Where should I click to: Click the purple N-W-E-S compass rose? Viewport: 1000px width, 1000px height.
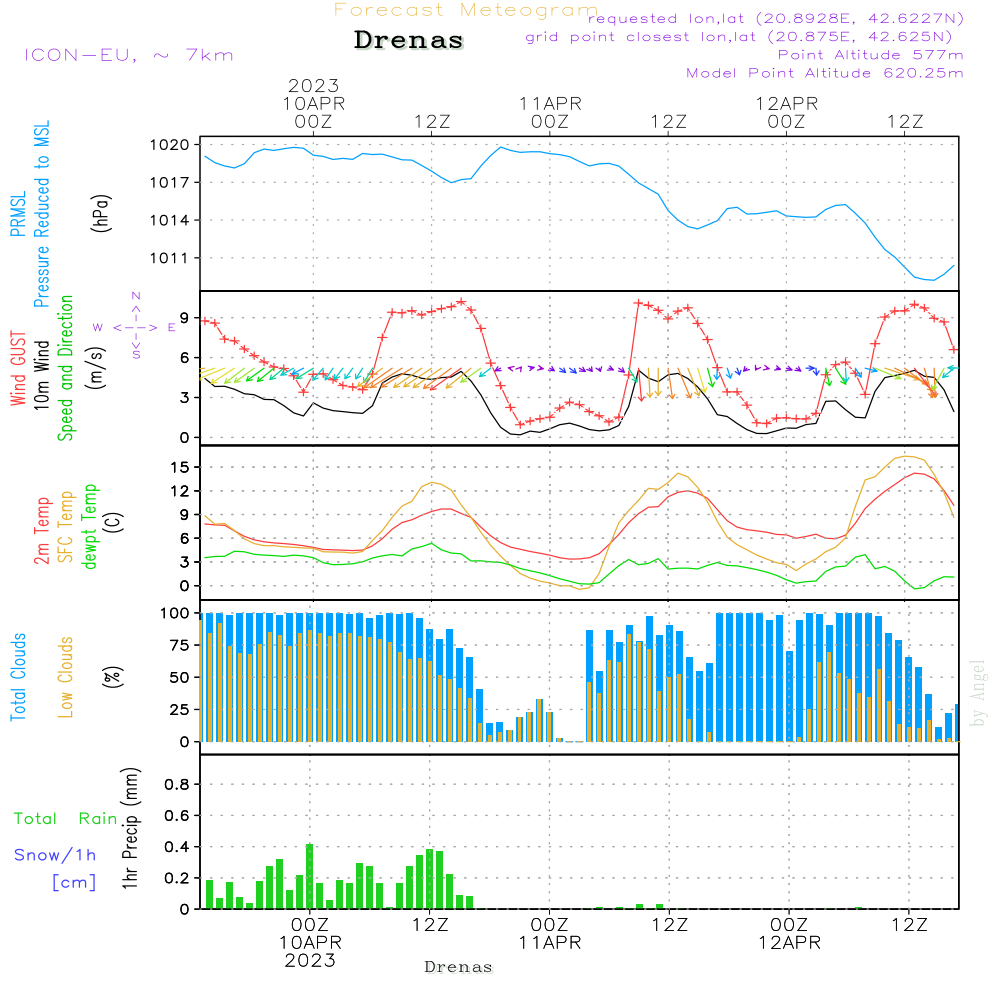click(136, 326)
